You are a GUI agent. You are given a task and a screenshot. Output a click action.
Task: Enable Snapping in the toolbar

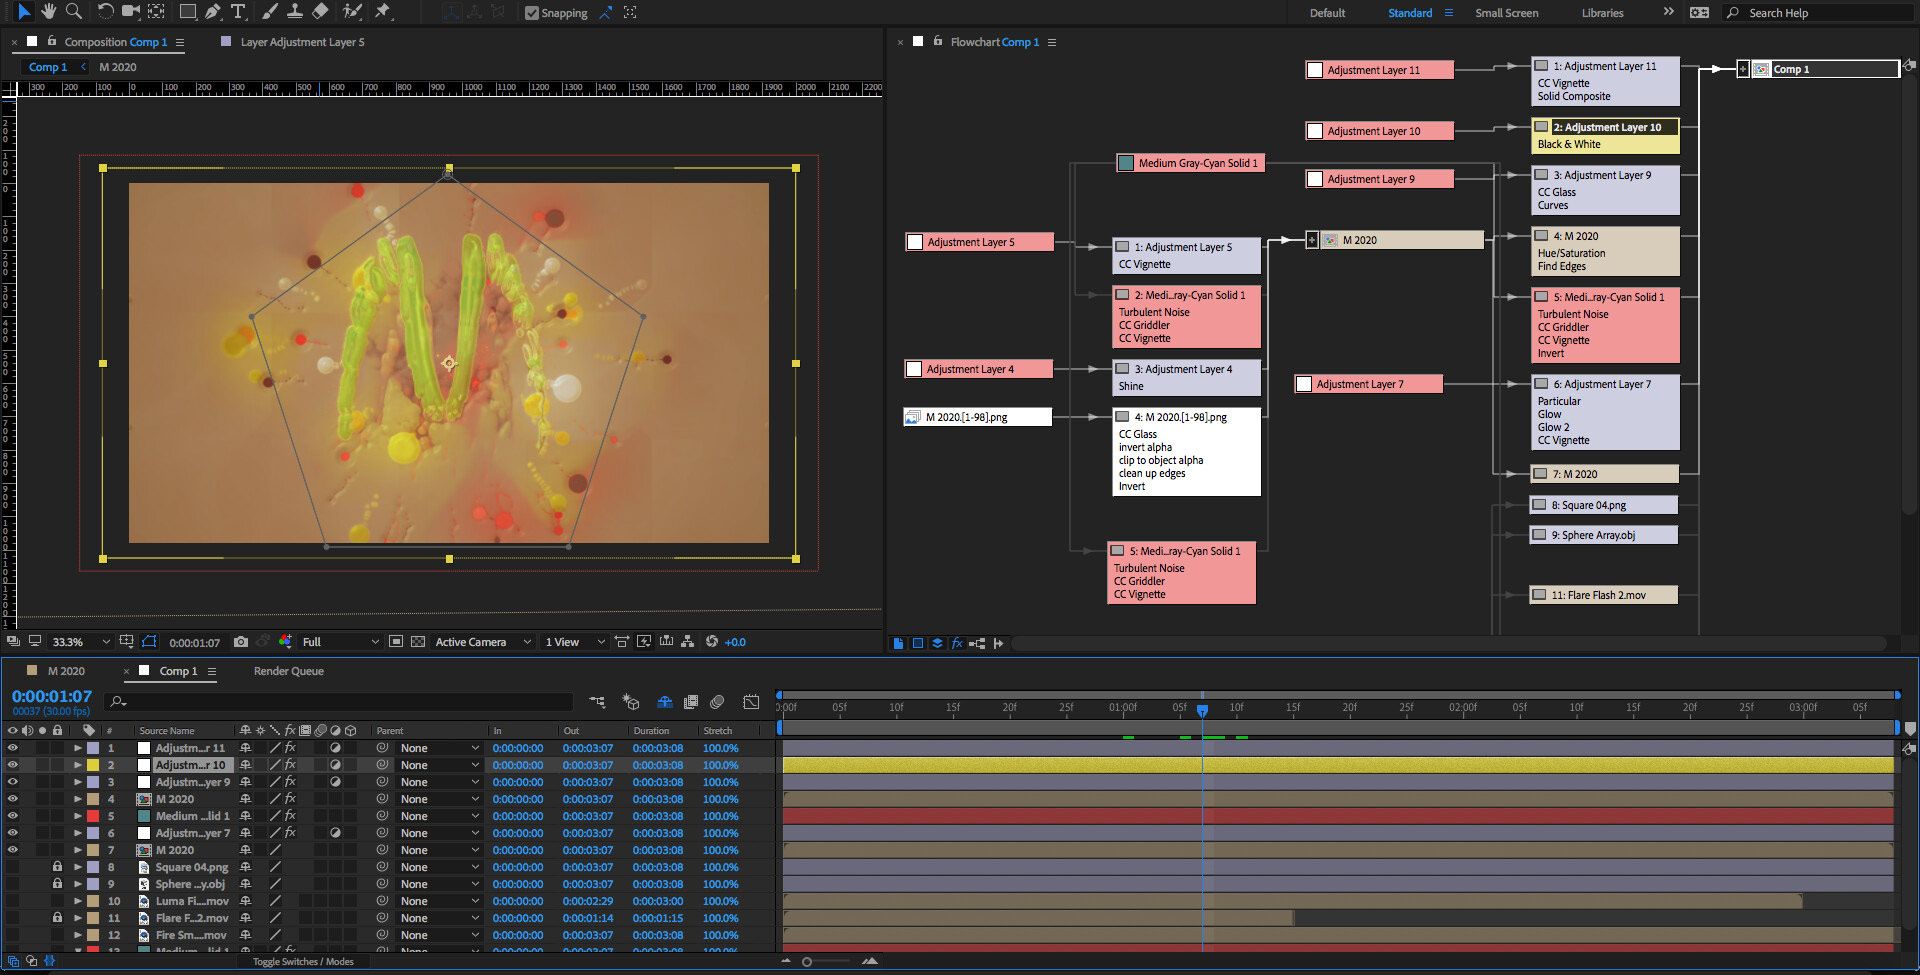pos(532,13)
